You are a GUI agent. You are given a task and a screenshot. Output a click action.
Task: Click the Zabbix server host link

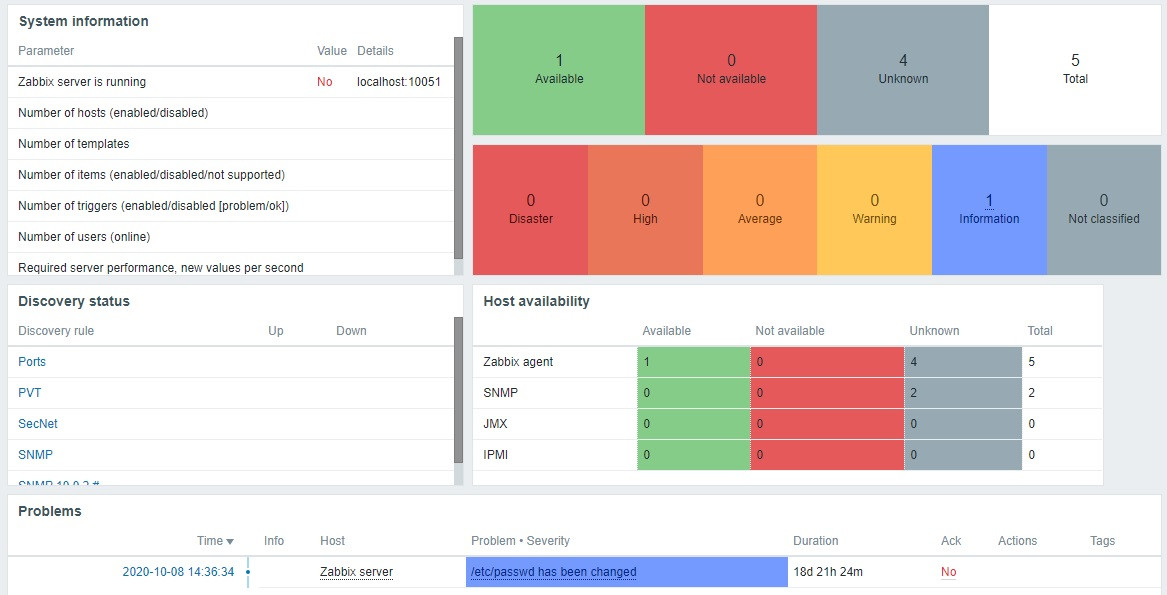(x=357, y=572)
